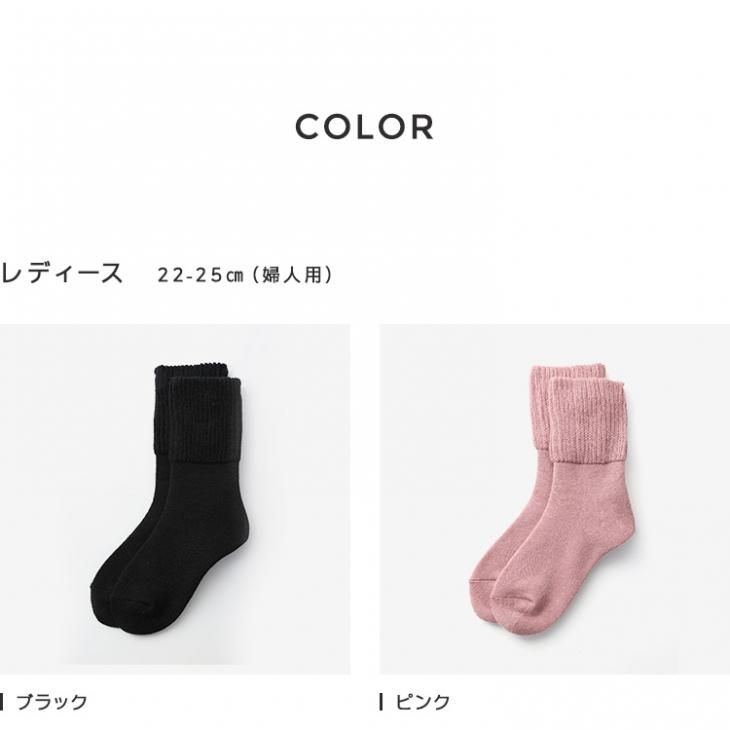Click the vertical bar marker beside ブラック
The width and height of the screenshot is (730, 730).
pyautogui.click(x=2, y=702)
